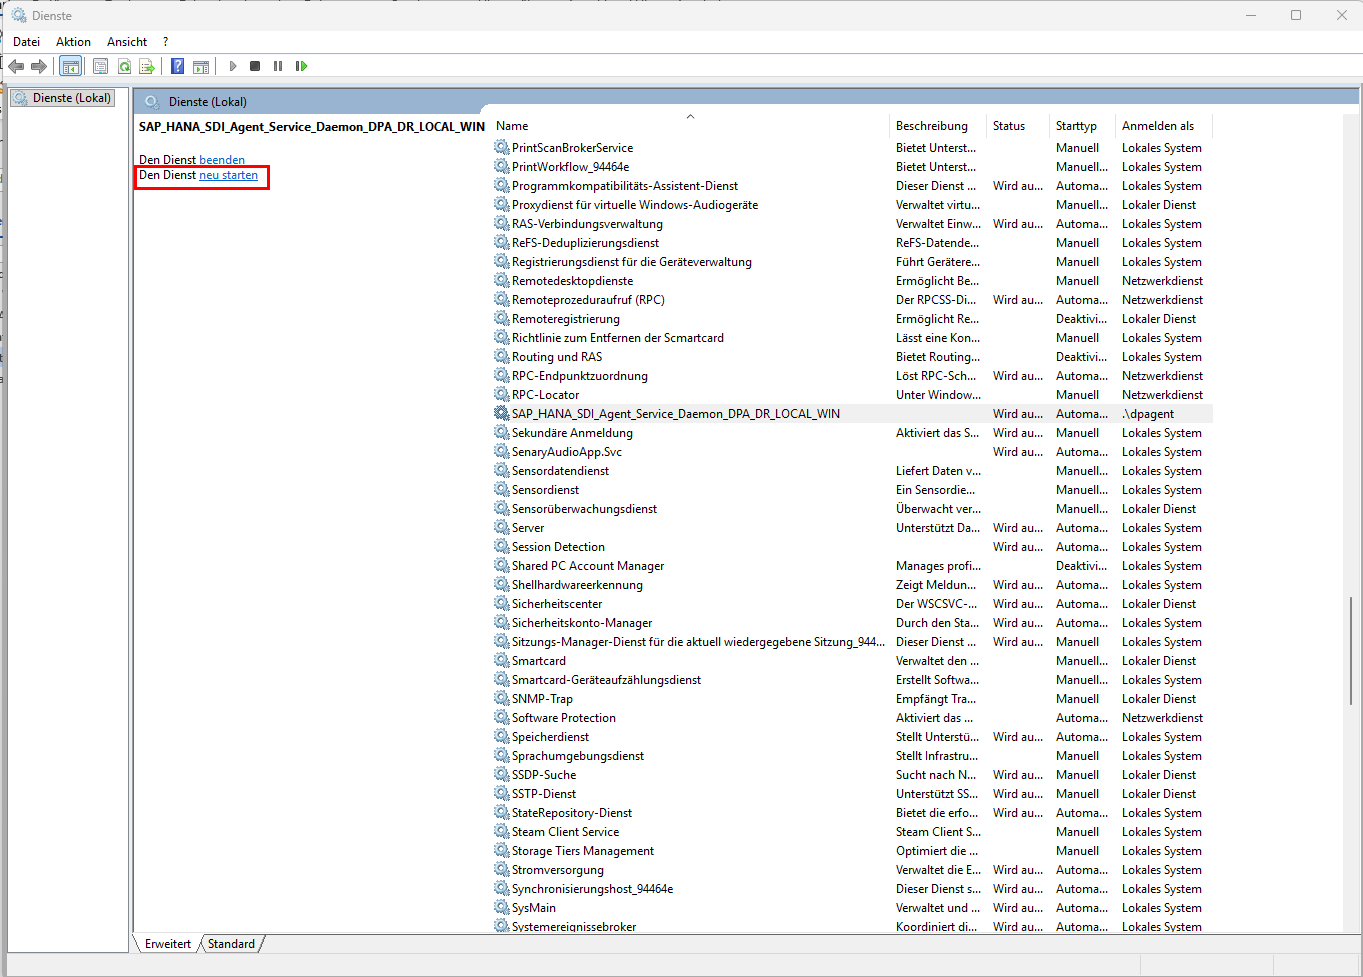Toggle the show/hide action pane toolbar button
The image size is (1363, 977).
pyautogui.click(x=201, y=66)
